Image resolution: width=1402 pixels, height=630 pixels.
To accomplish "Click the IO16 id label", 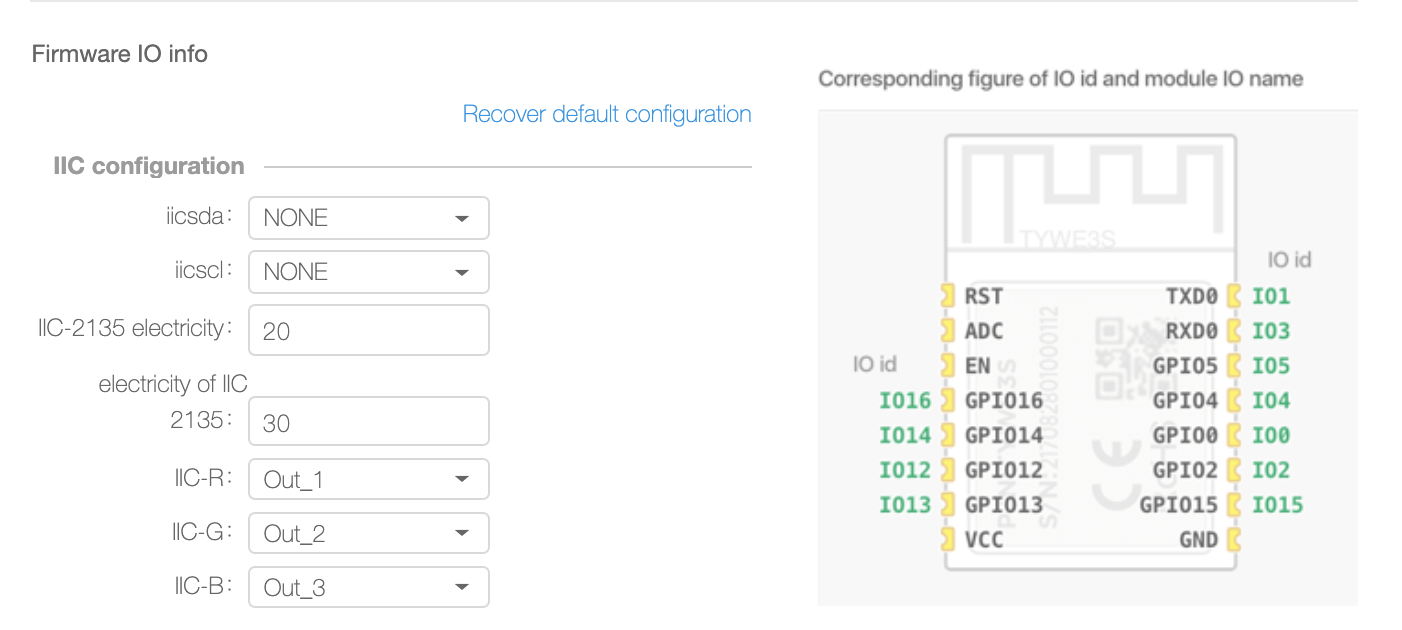I will (x=904, y=401).
